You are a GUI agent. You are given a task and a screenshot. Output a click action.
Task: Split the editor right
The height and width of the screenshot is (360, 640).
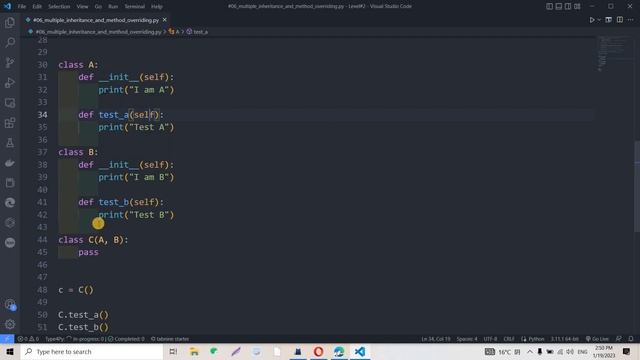(x=620, y=20)
